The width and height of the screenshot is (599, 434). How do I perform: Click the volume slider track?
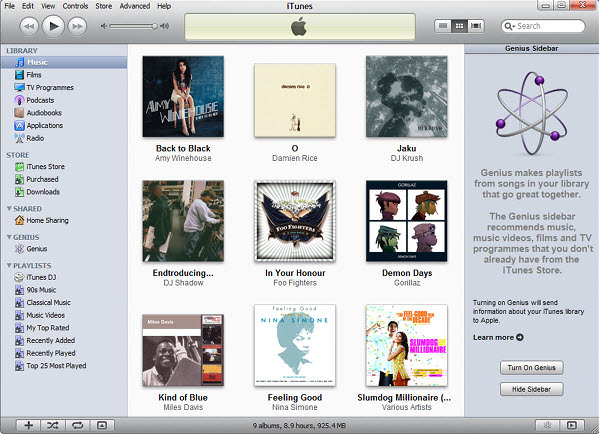(133, 26)
